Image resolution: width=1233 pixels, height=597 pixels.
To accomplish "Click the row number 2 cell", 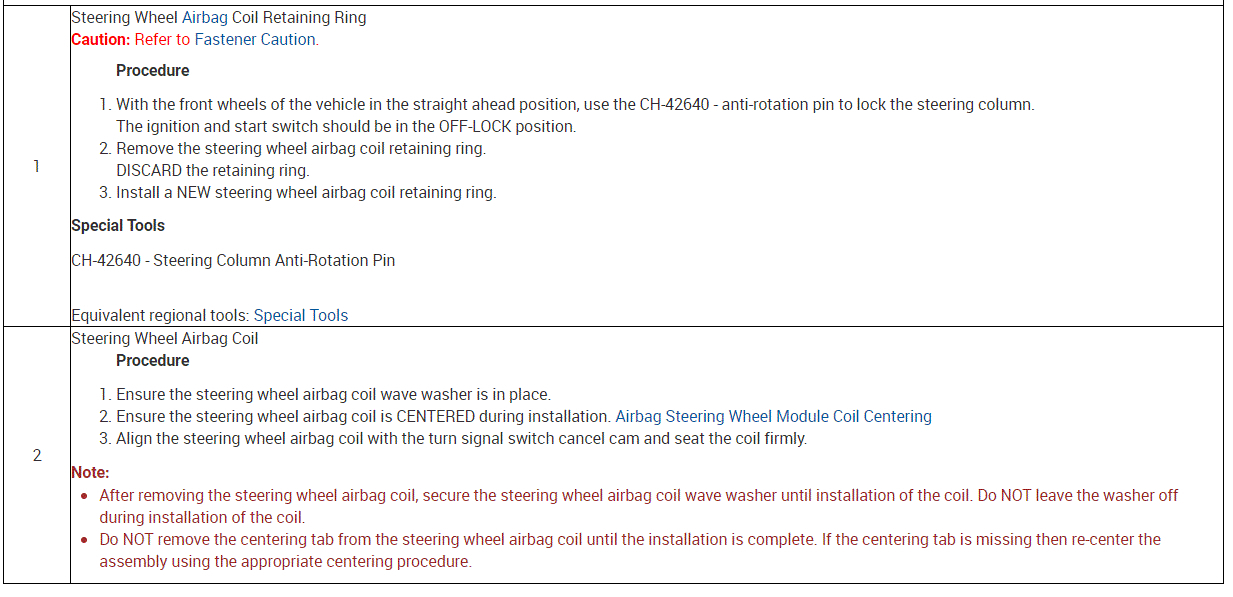I will [x=37, y=455].
